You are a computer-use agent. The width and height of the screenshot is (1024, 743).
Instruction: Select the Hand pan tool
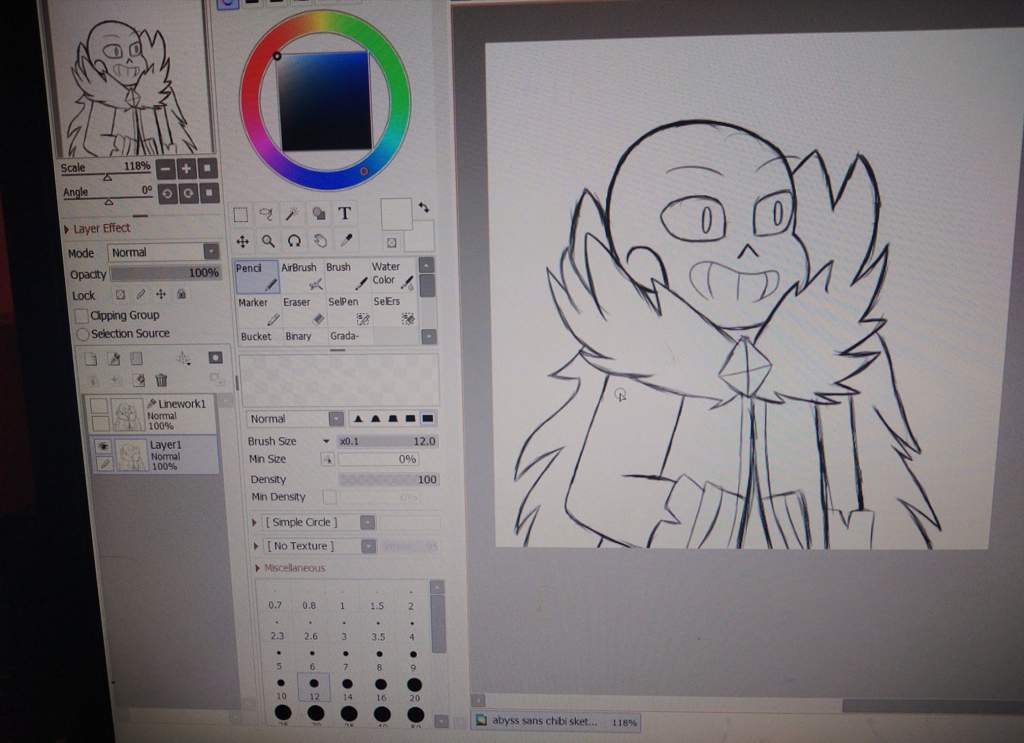click(320, 241)
